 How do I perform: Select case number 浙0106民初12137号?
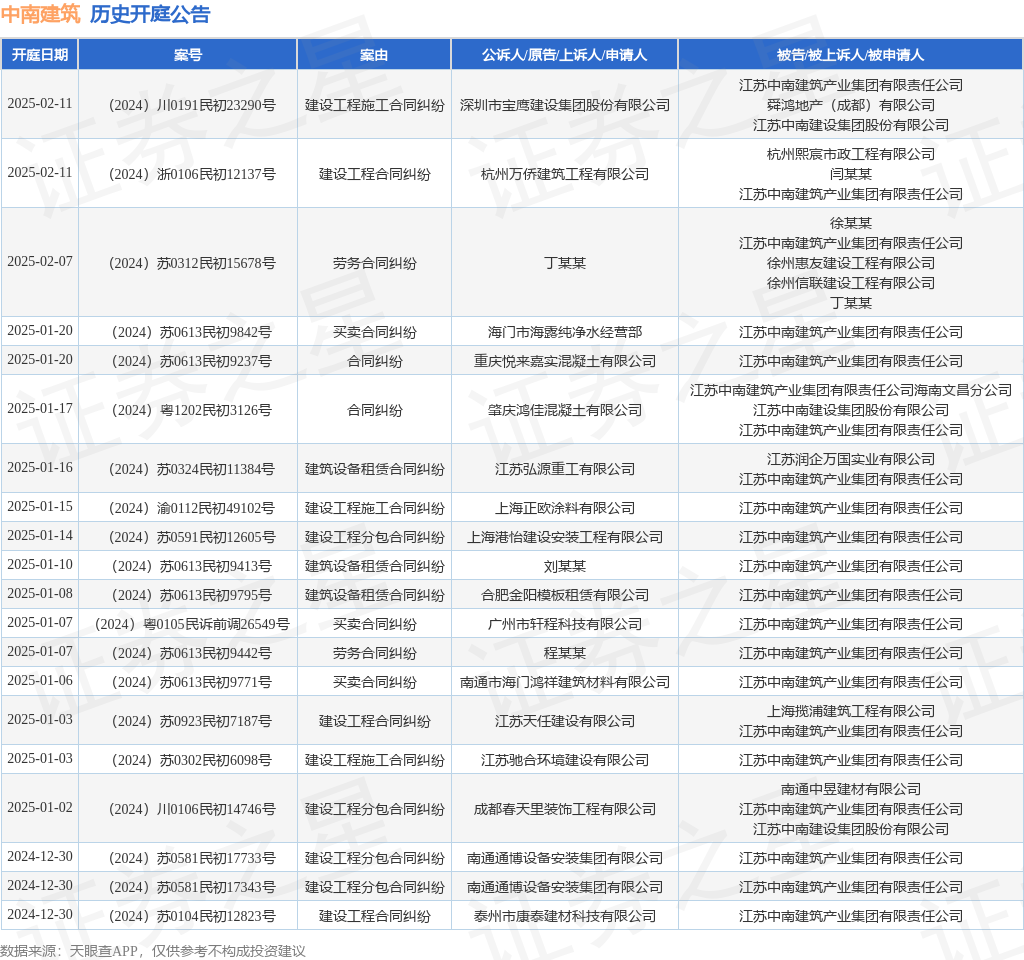[x=192, y=174]
